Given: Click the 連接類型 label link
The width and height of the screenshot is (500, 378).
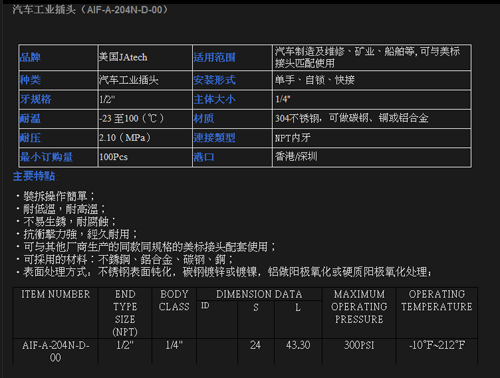Looking at the screenshot, I should [214, 138].
